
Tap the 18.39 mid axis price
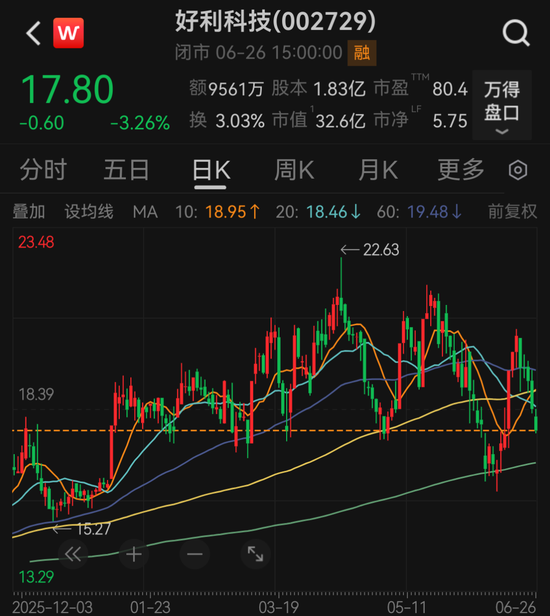pyautogui.click(x=36, y=394)
